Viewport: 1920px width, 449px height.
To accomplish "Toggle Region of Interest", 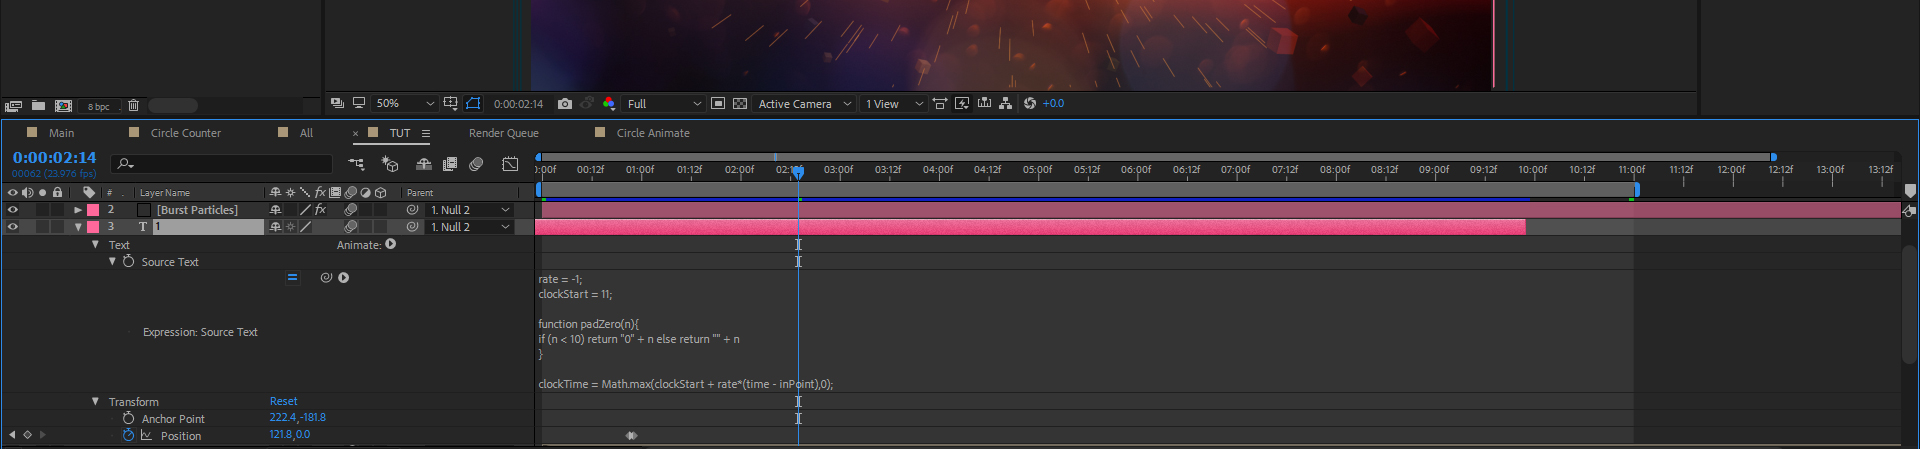I will click(717, 103).
